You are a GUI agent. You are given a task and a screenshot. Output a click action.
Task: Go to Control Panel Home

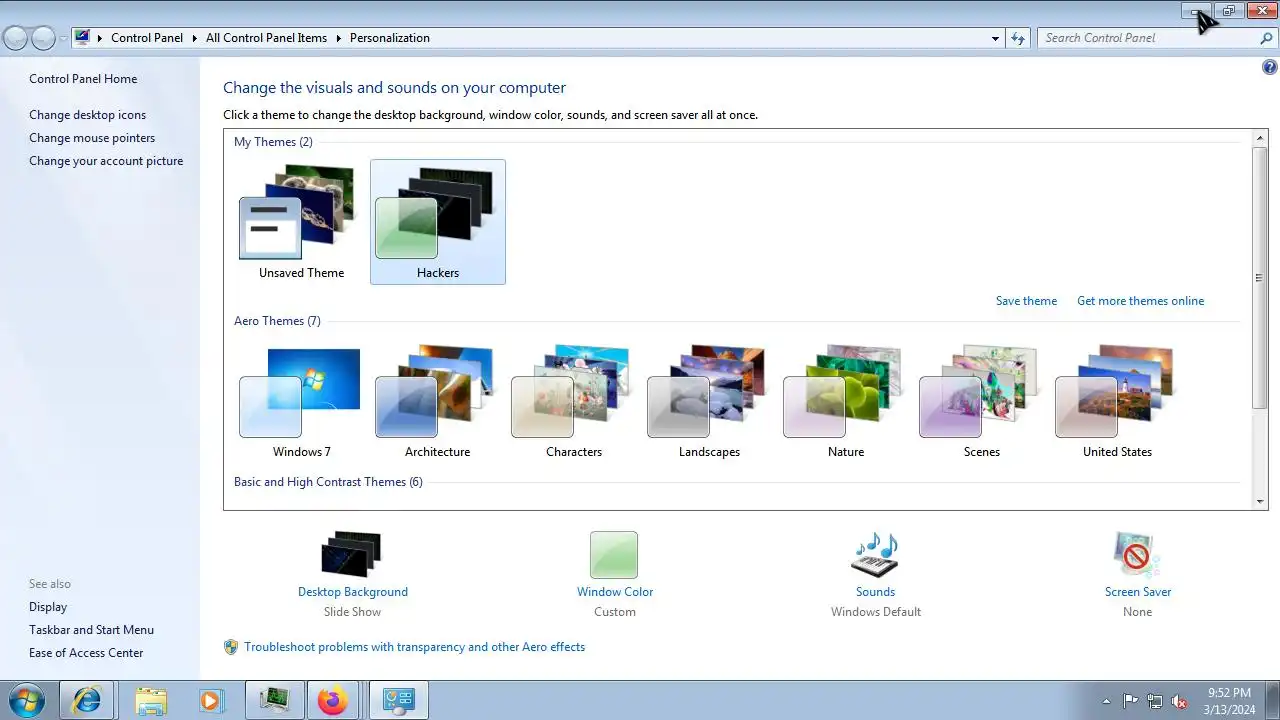[83, 79]
